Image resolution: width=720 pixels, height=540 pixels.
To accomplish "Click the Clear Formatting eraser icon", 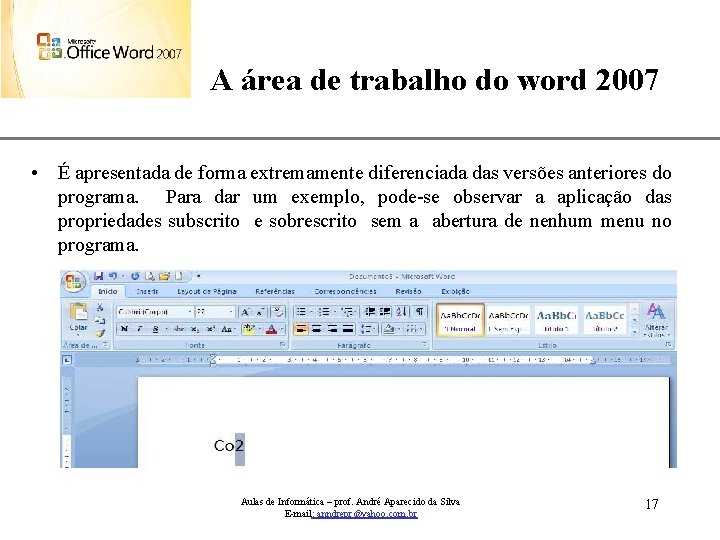I will tap(278, 312).
